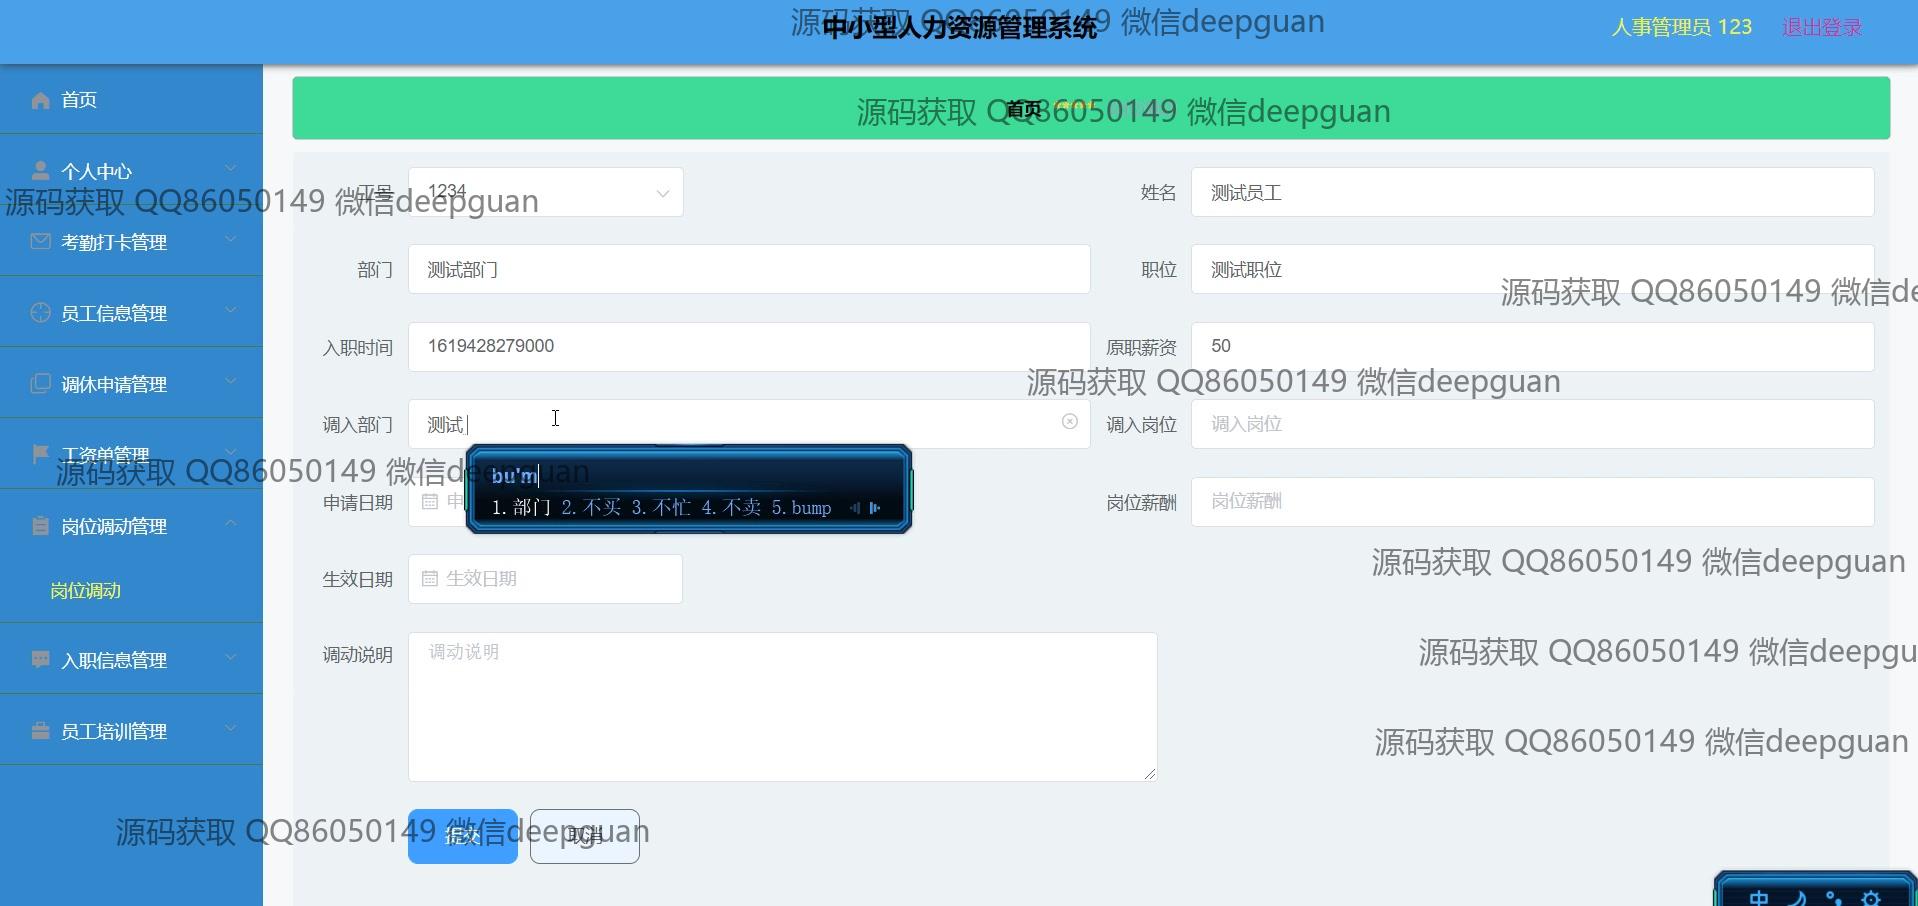Click the IME moon icon
This screenshot has height=906, width=1918.
pos(1797,897)
